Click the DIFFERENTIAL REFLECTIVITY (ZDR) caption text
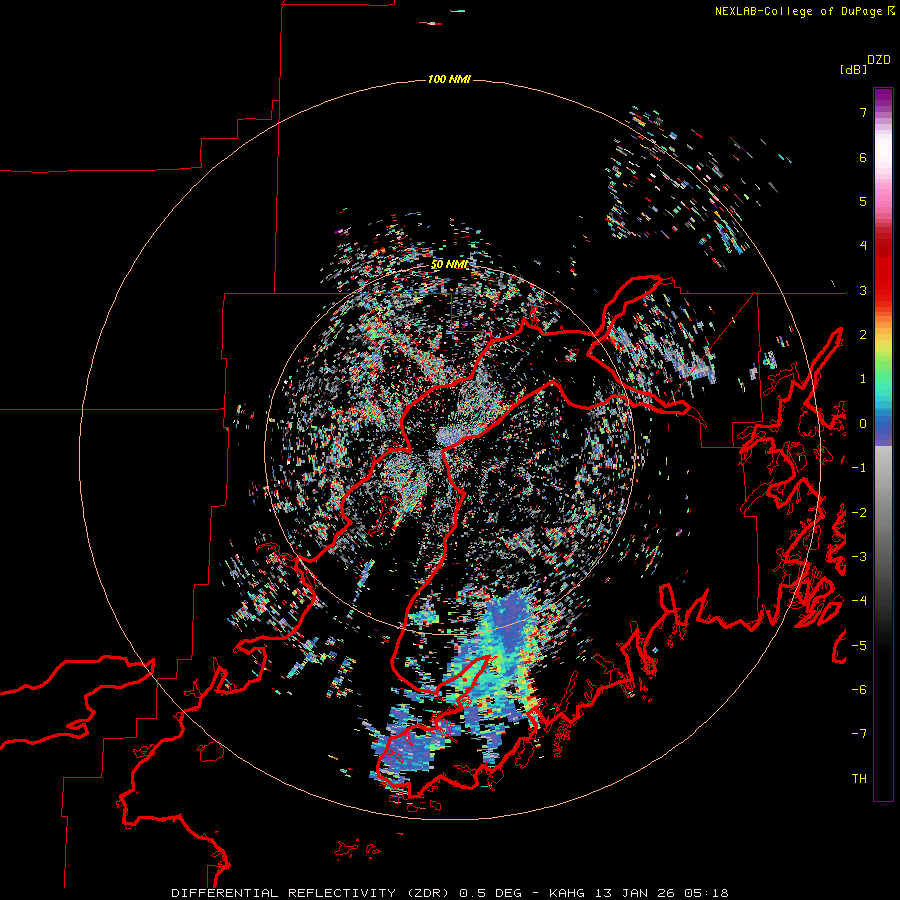This screenshot has height=900, width=900. point(312,893)
